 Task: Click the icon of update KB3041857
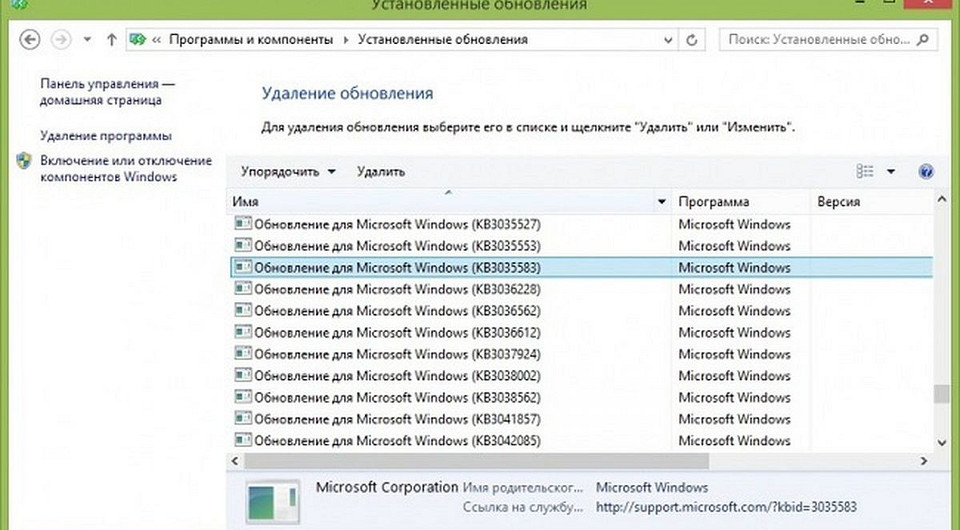[x=243, y=418]
